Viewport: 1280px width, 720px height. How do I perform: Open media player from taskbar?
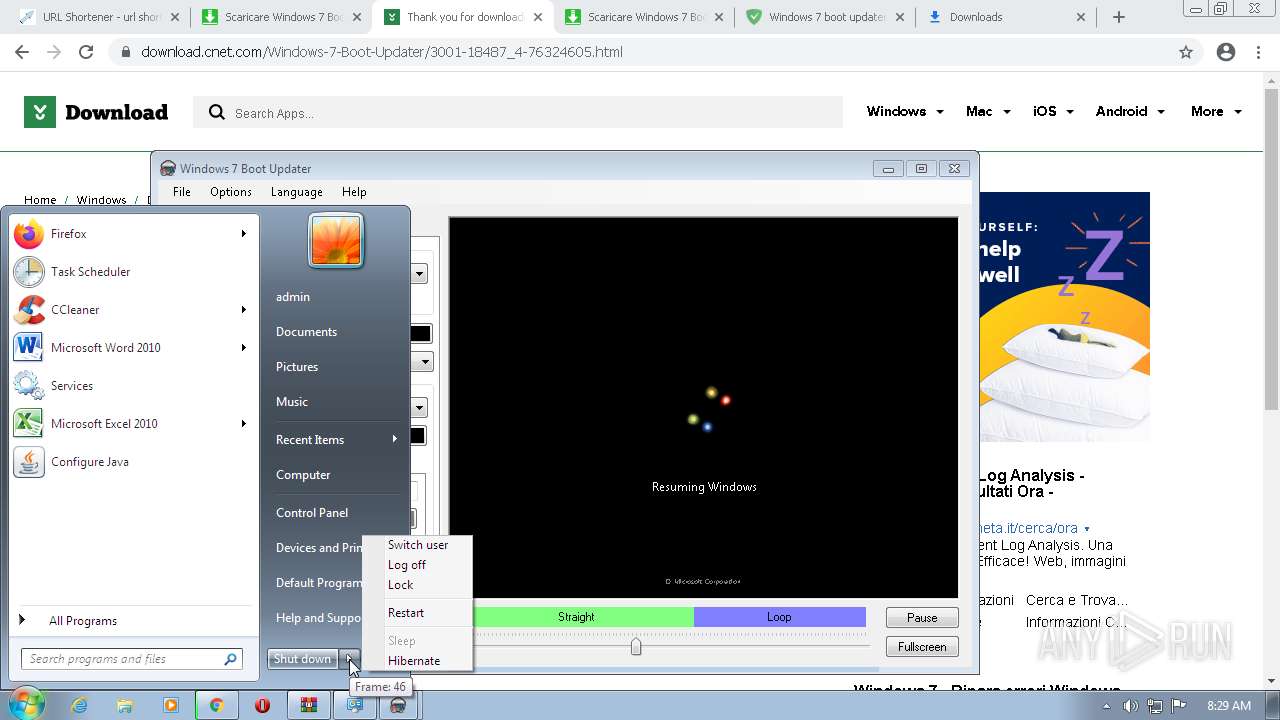(170, 705)
